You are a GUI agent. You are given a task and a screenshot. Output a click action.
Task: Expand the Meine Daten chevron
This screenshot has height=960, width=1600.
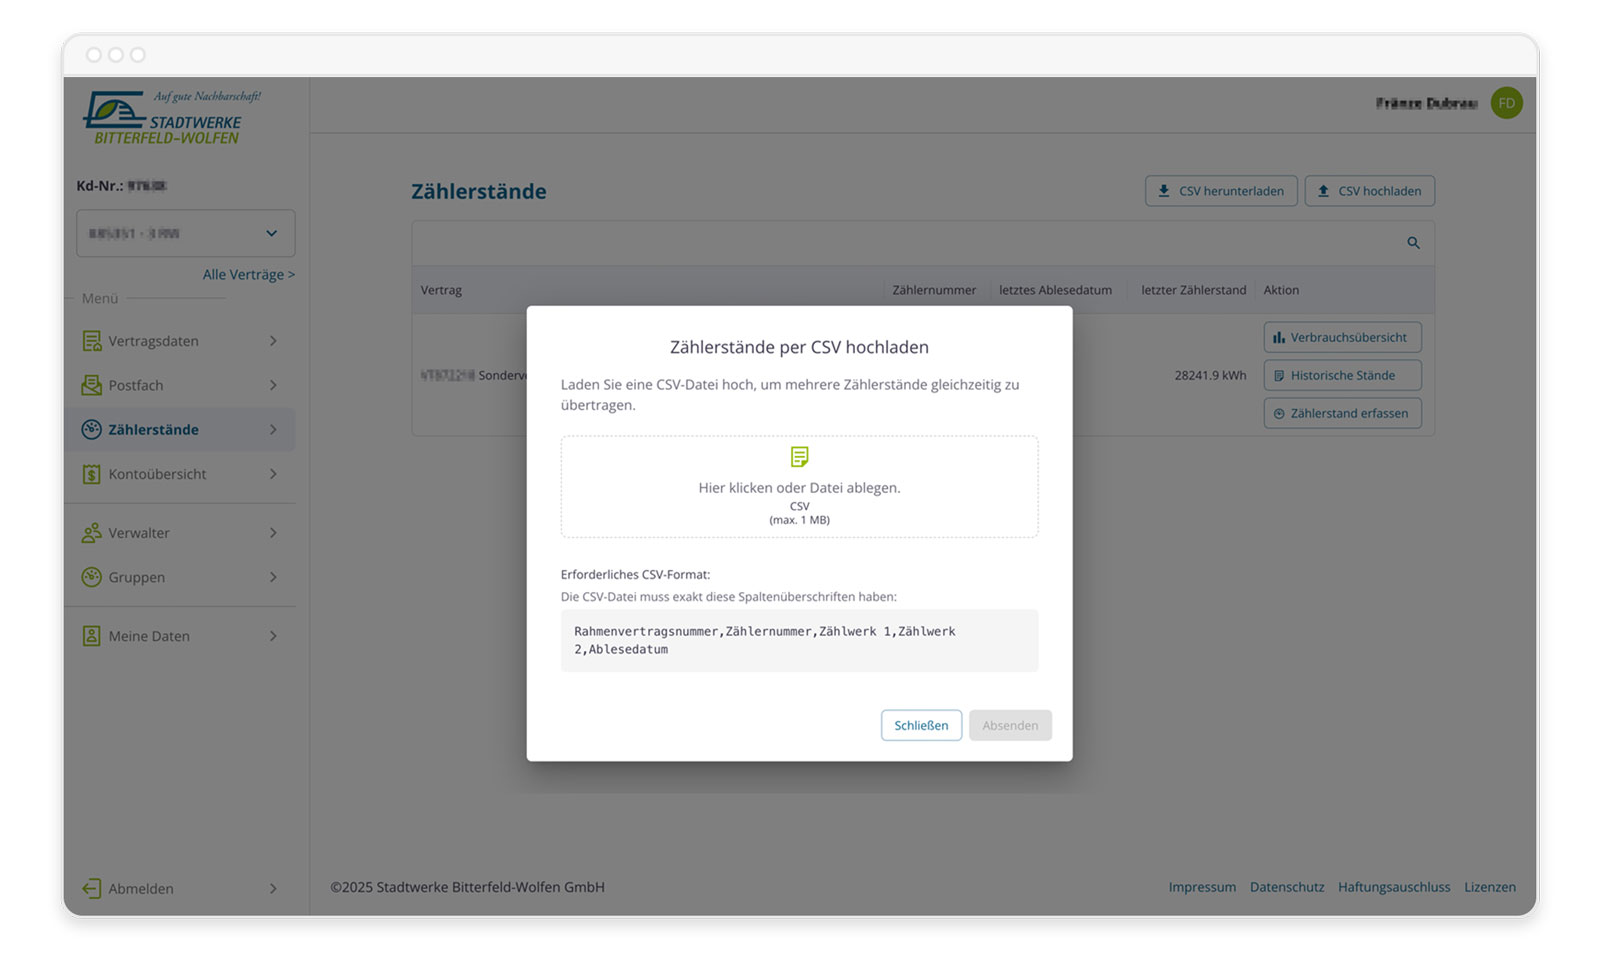(273, 636)
